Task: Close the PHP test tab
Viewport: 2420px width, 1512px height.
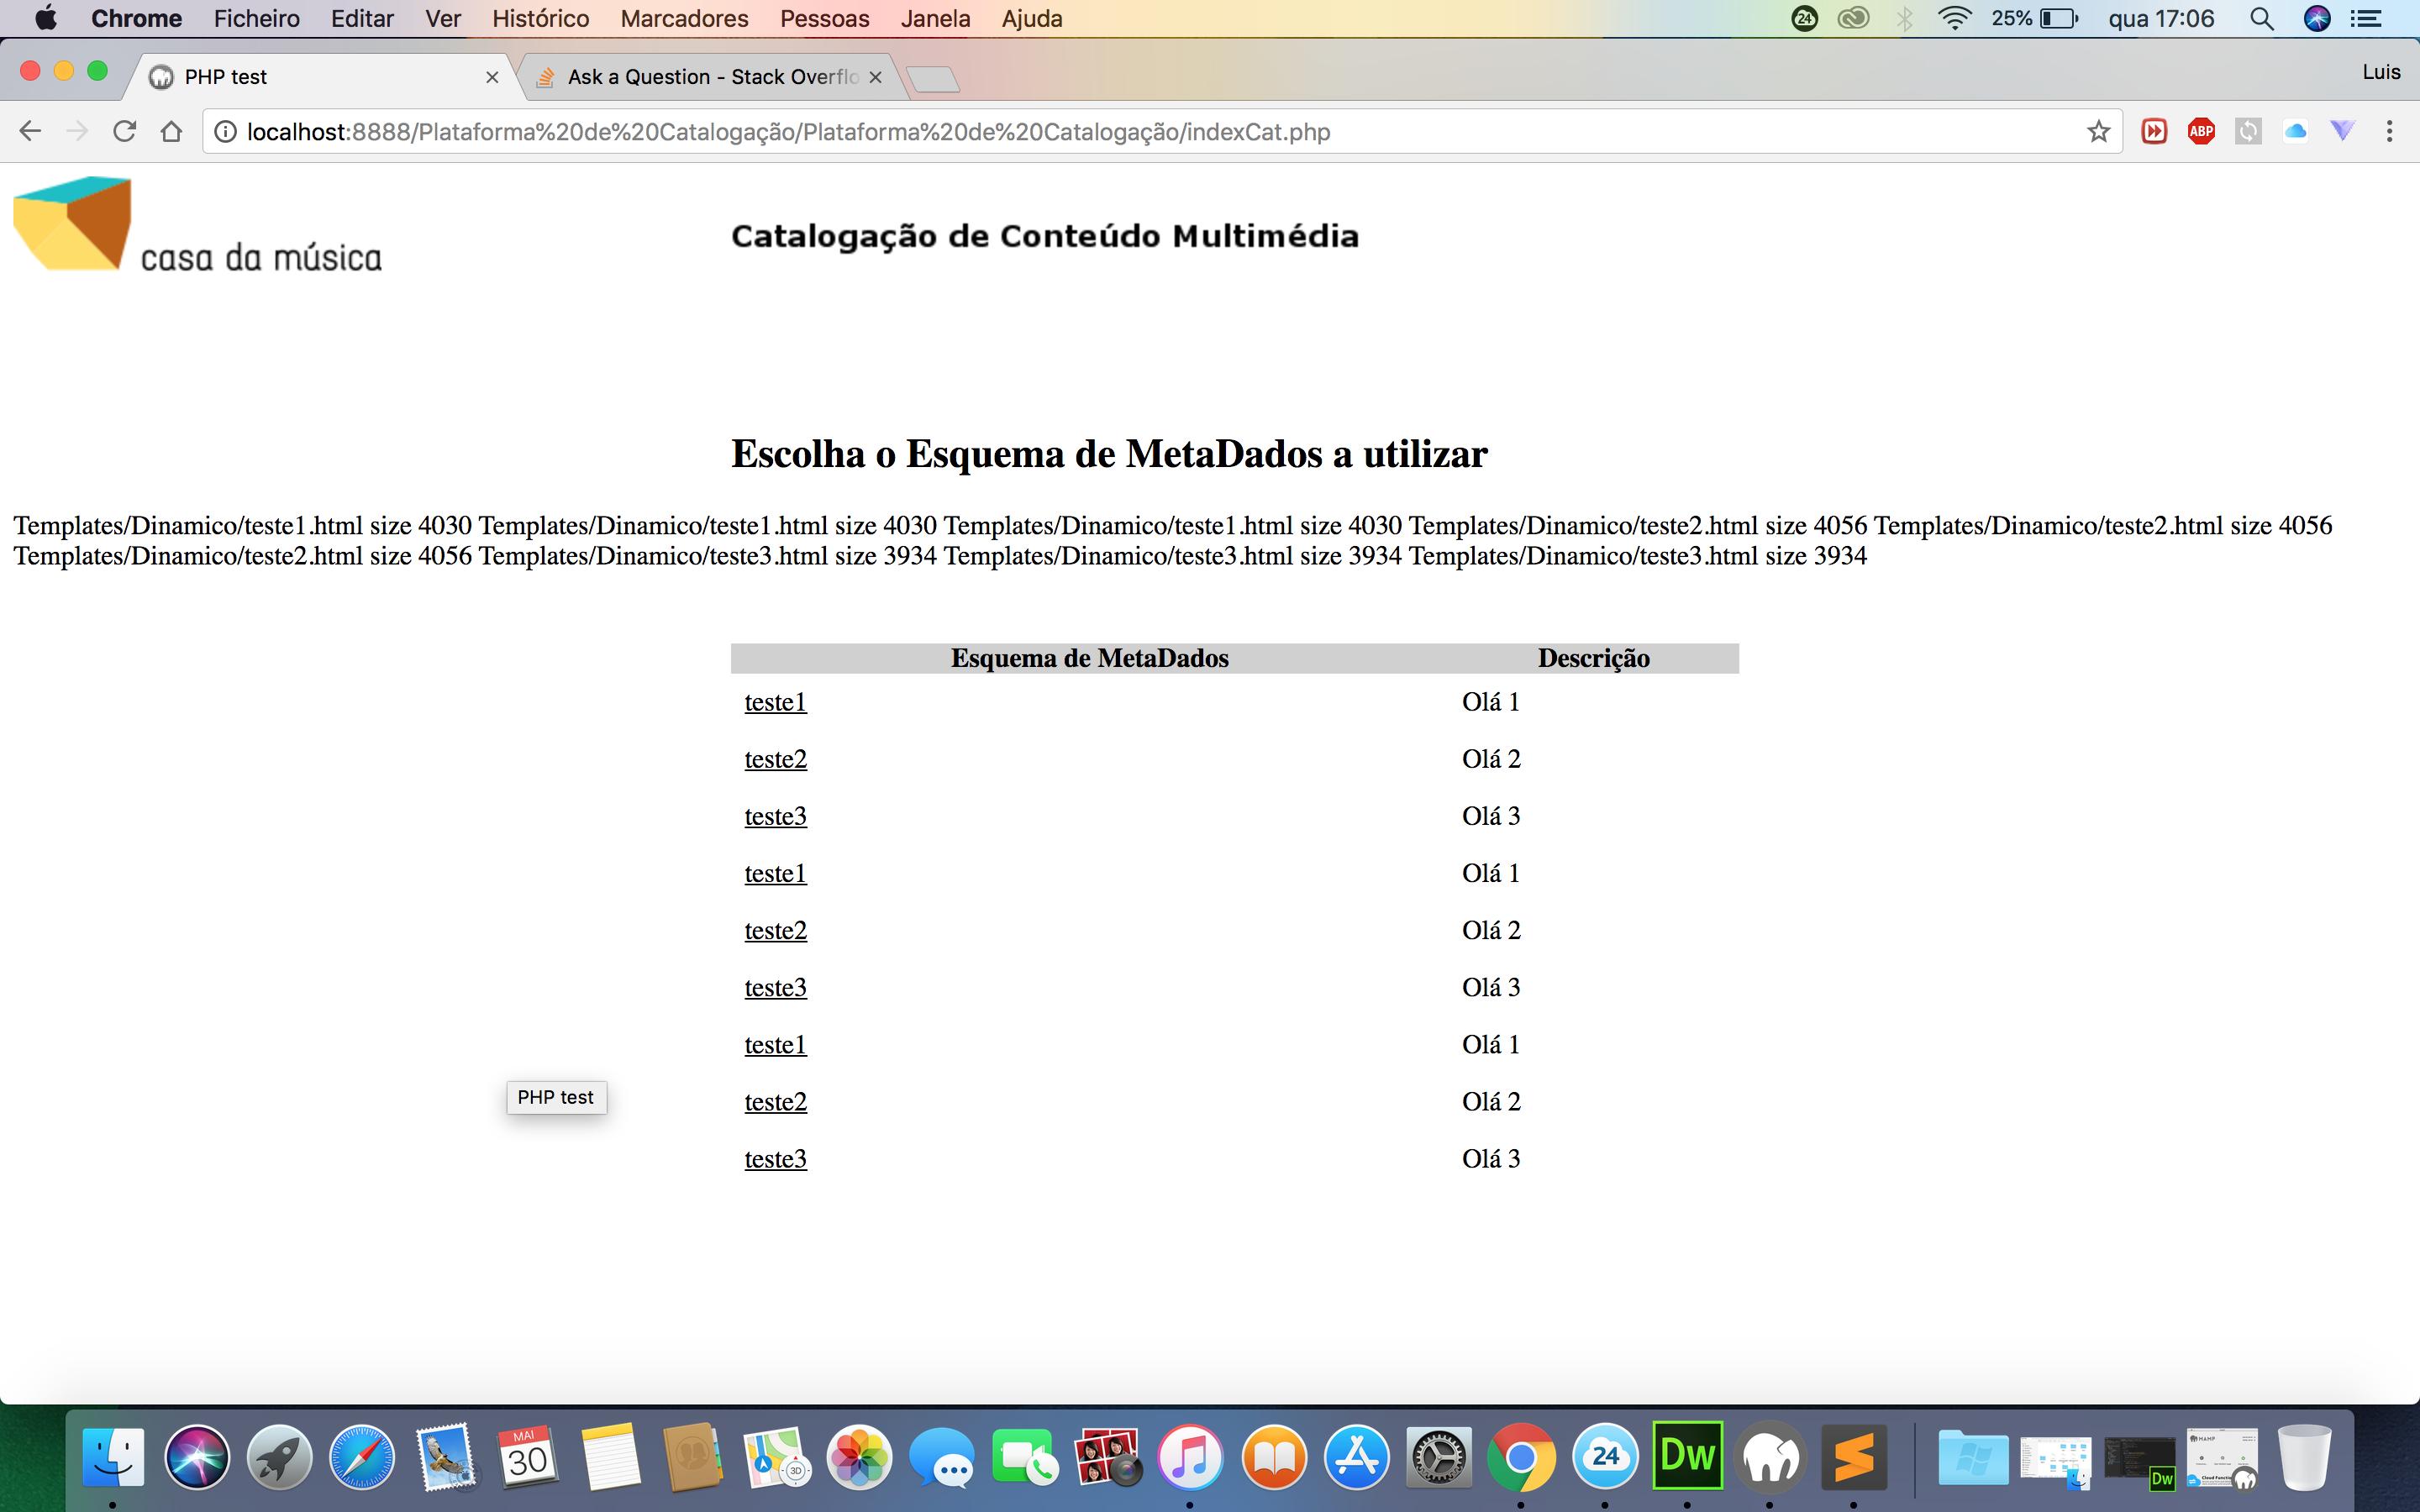Action: (x=492, y=77)
